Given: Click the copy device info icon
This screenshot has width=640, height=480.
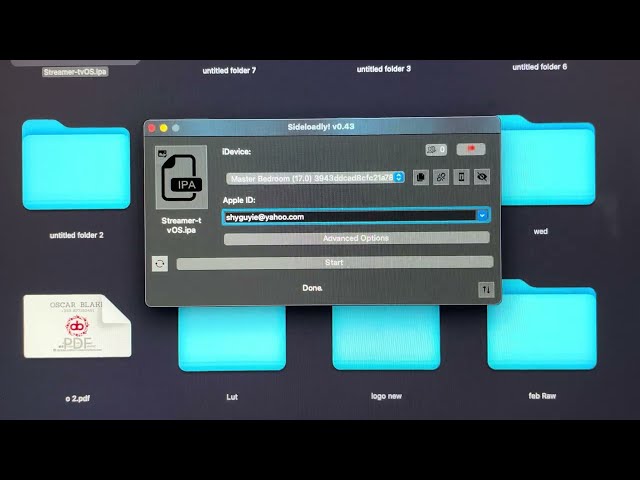Looking at the screenshot, I should point(420,177).
